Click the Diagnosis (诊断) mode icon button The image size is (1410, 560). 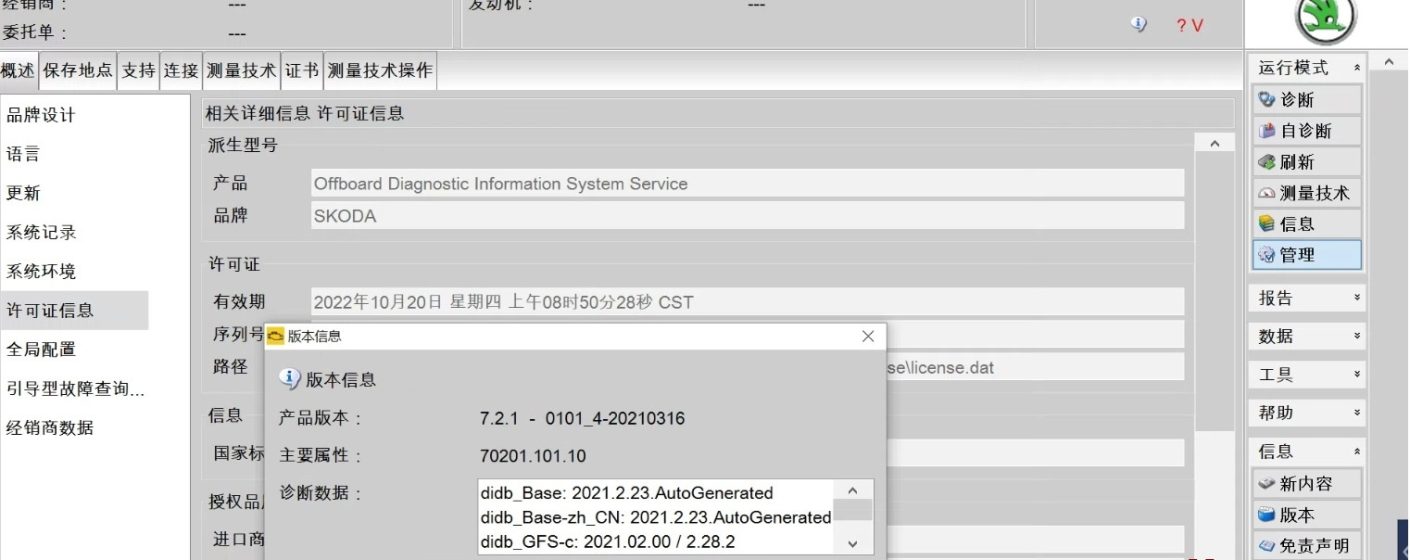point(1305,100)
